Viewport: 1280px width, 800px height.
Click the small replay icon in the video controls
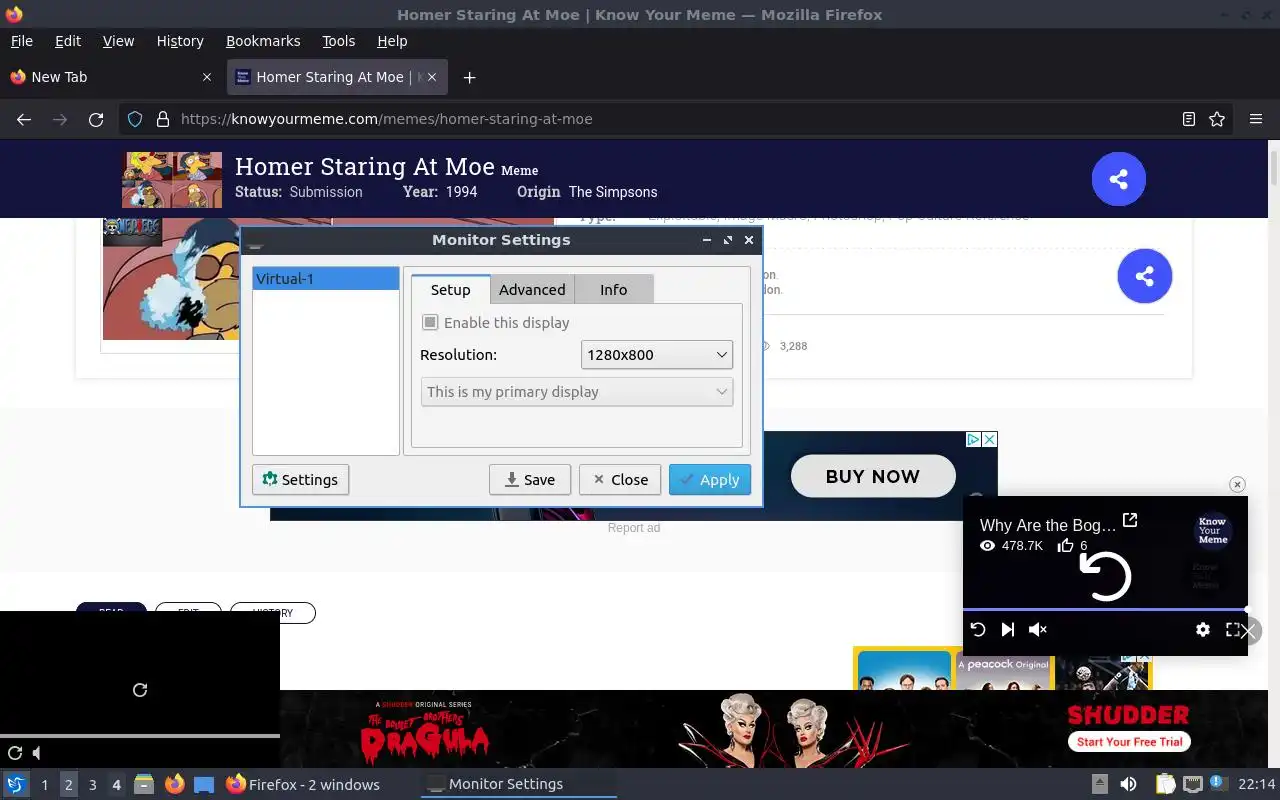pos(978,629)
